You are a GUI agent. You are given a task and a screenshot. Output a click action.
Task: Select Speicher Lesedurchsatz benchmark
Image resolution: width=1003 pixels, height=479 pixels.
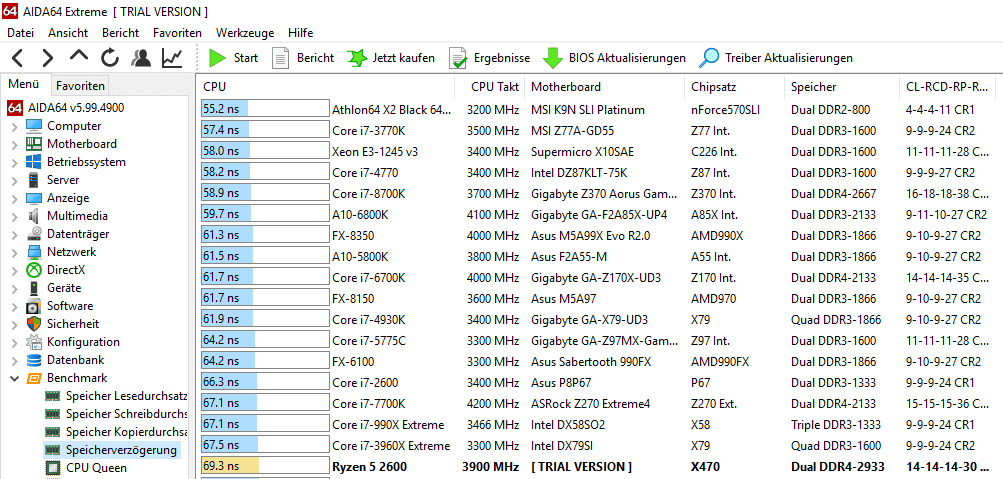116,396
